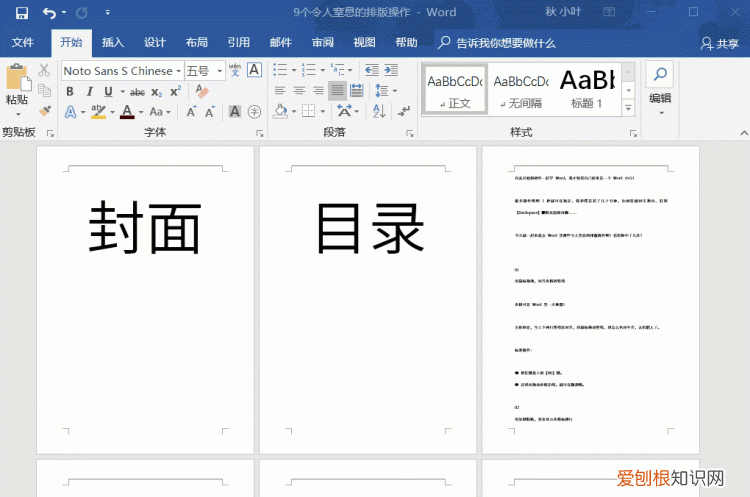Toggle Bold formatting
Image resolution: width=750 pixels, height=497 pixels.
tap(70, 91)
